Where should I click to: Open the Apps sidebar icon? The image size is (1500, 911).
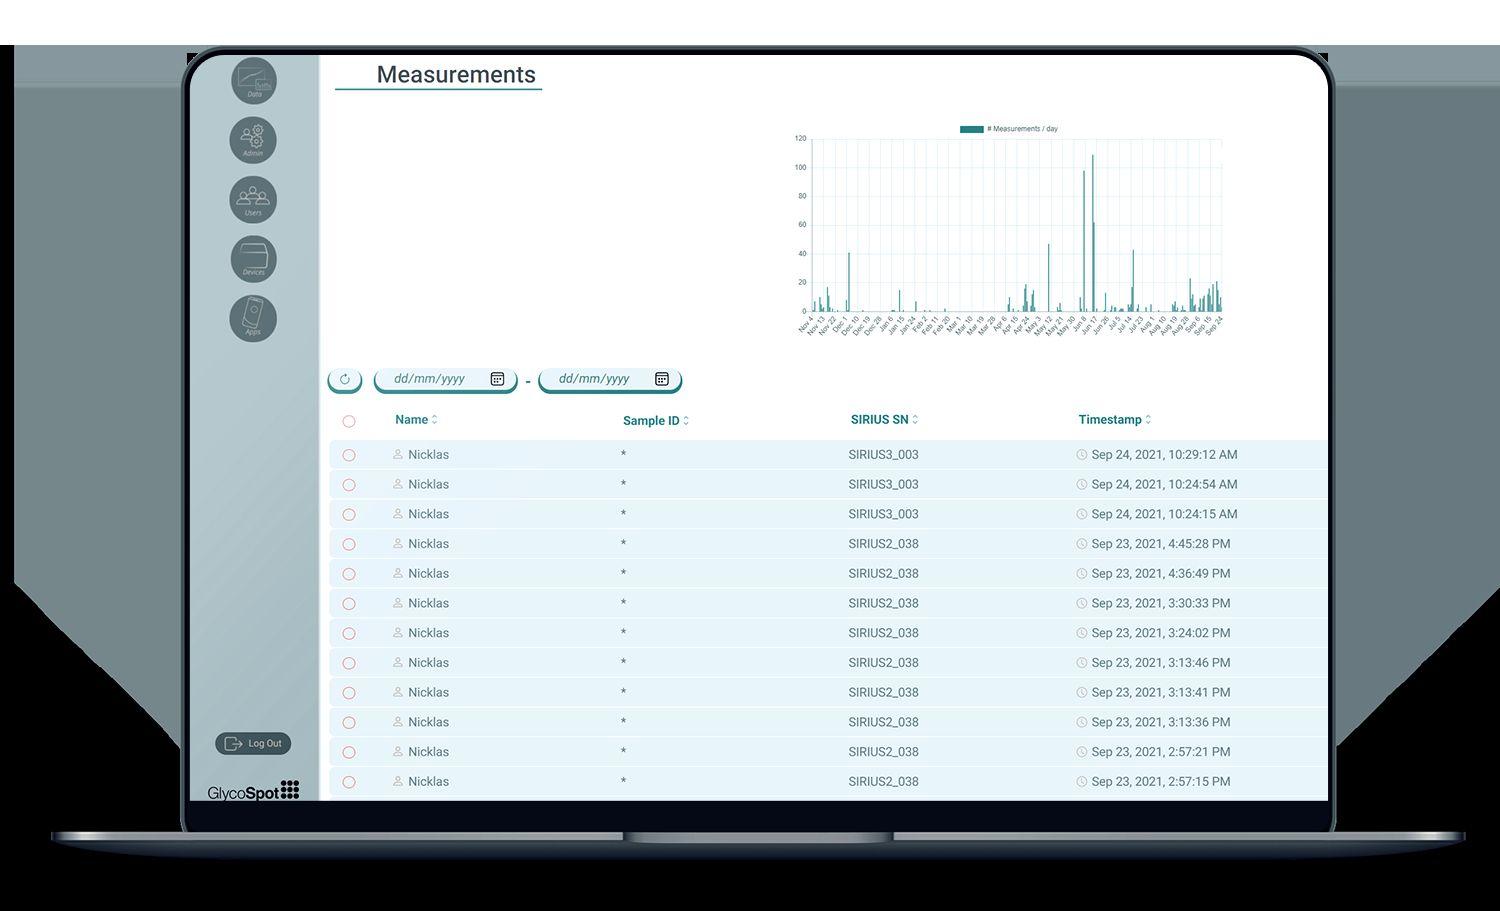pyautogui.click(x=253, y=318)
